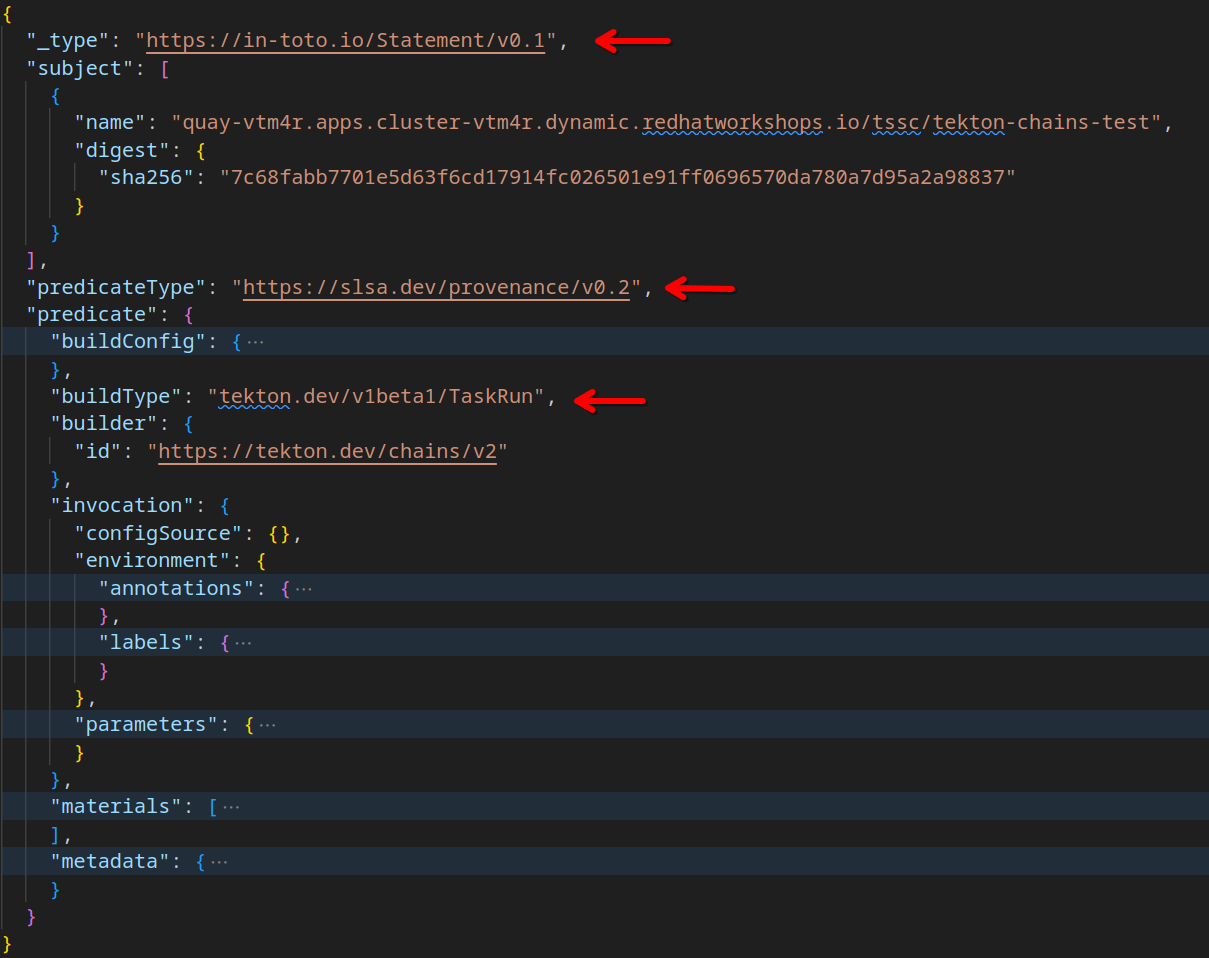Image resolution: width=1209 pixels, height=958 pixels.
Task: Click the sha256 digest hash value
Action: coord(617,177)
